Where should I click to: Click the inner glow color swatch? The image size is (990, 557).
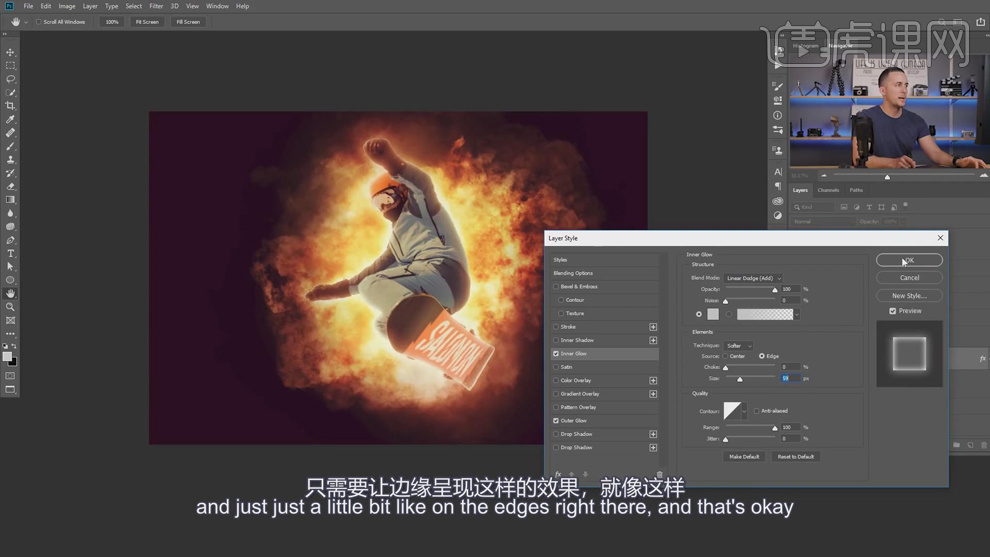(x=713, y=314)
